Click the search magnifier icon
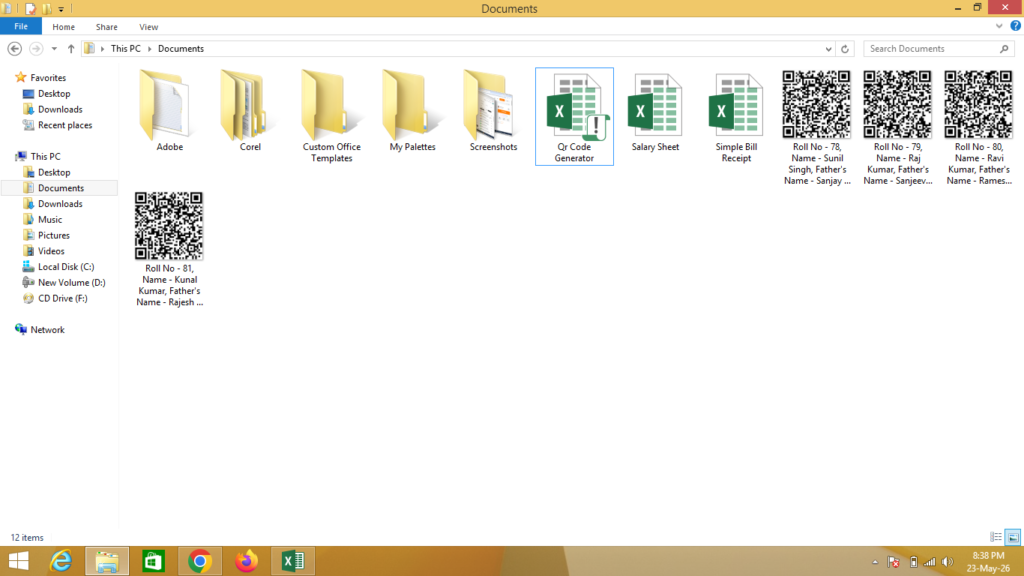Screen dimensions: 1024x576 pyautogui.click(x=1004, y=49)
